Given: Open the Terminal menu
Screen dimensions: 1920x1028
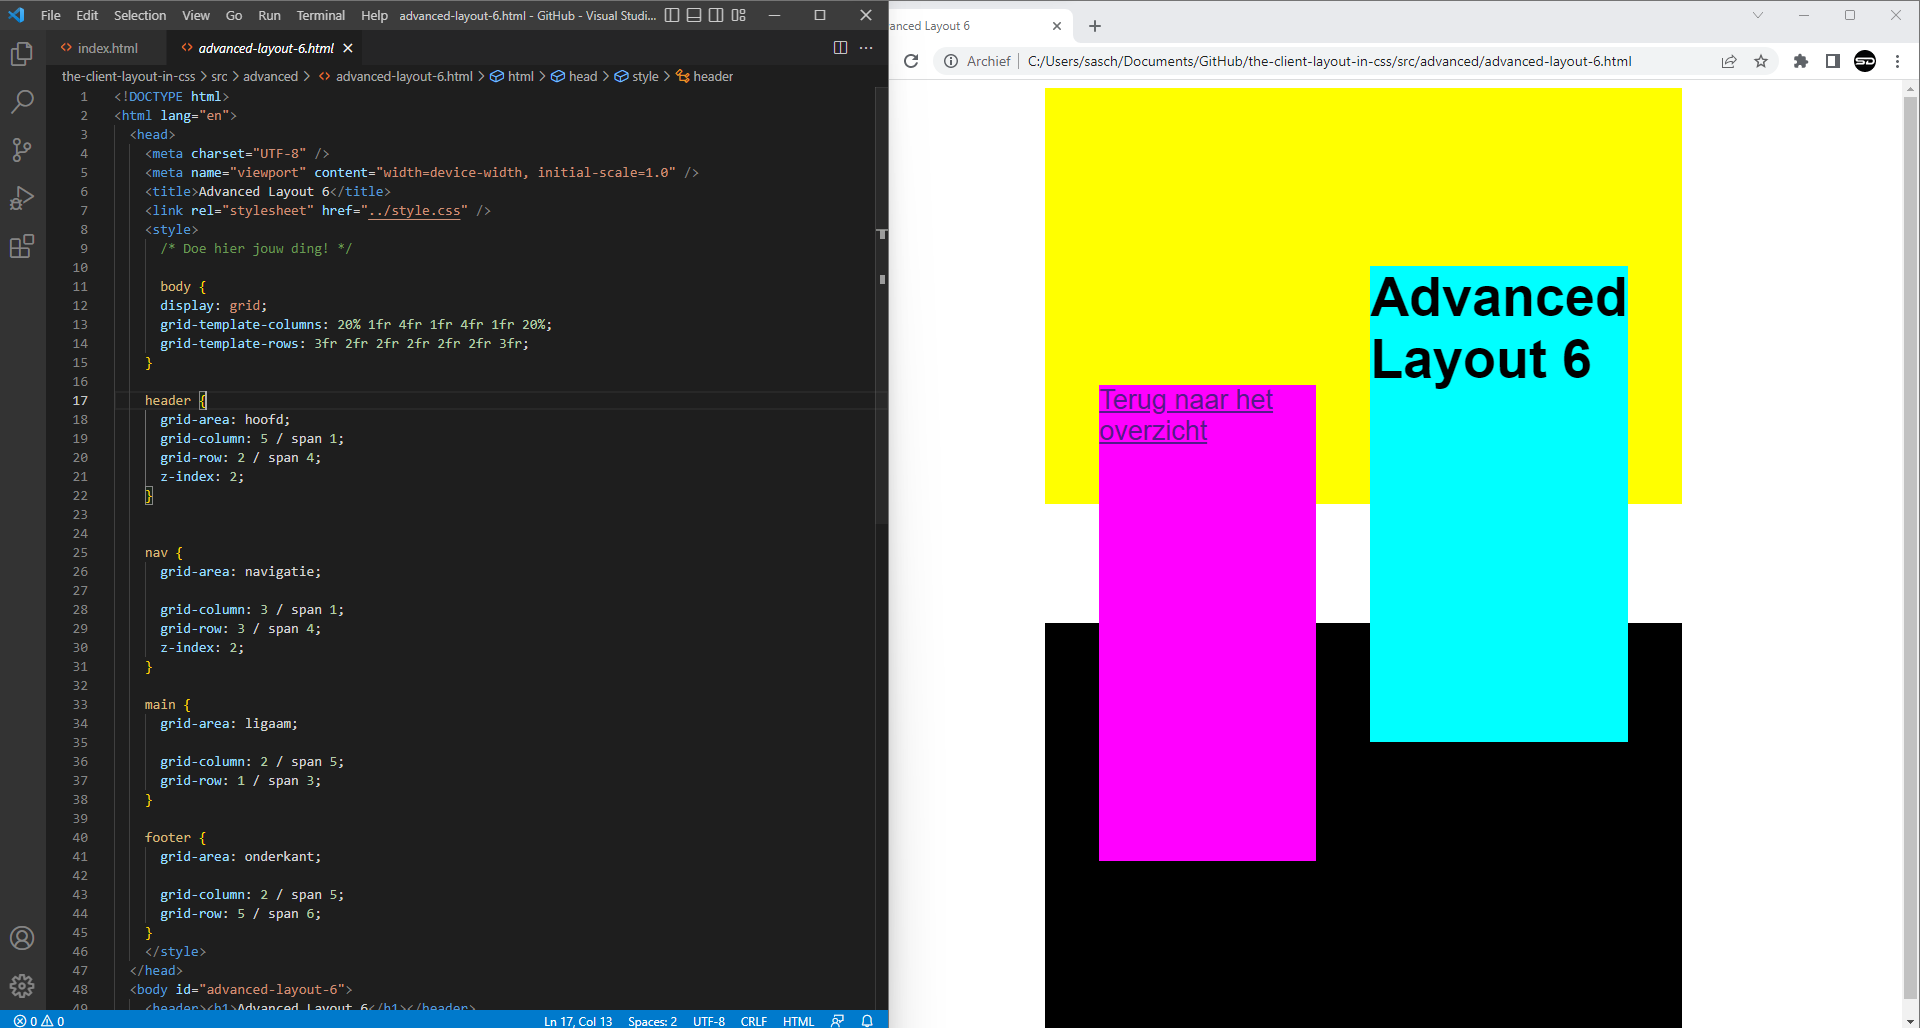Looking at the screenshot, I should (321, 15).
